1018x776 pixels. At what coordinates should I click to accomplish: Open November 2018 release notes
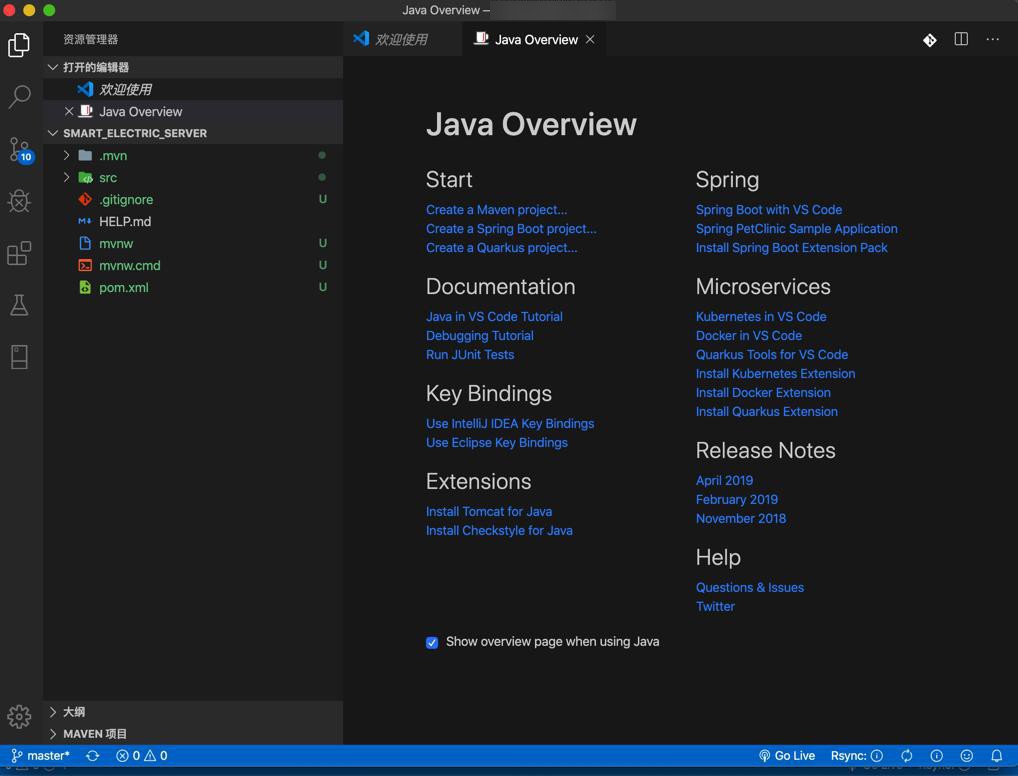click(741, 518)
